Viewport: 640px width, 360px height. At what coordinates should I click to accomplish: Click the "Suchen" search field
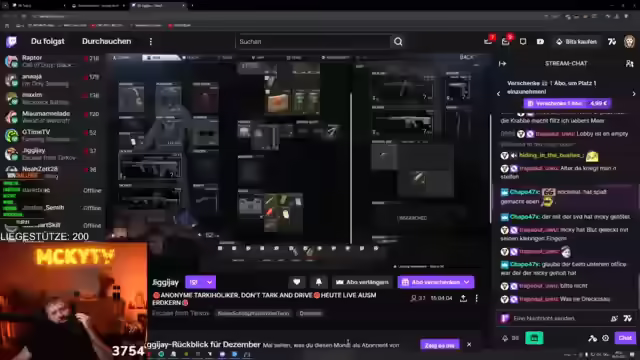(313, 42)
